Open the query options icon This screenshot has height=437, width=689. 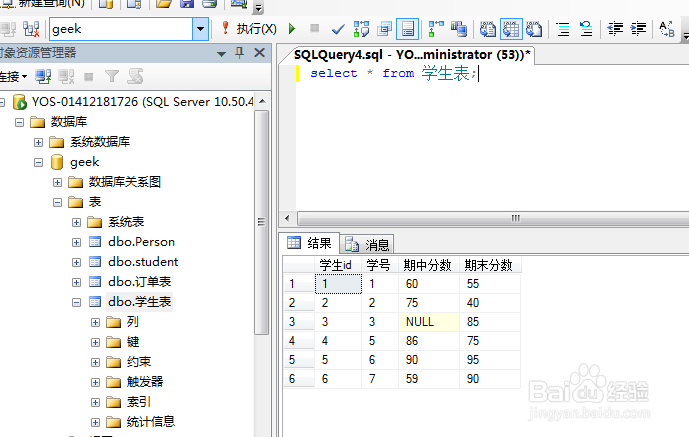point(384,29)
